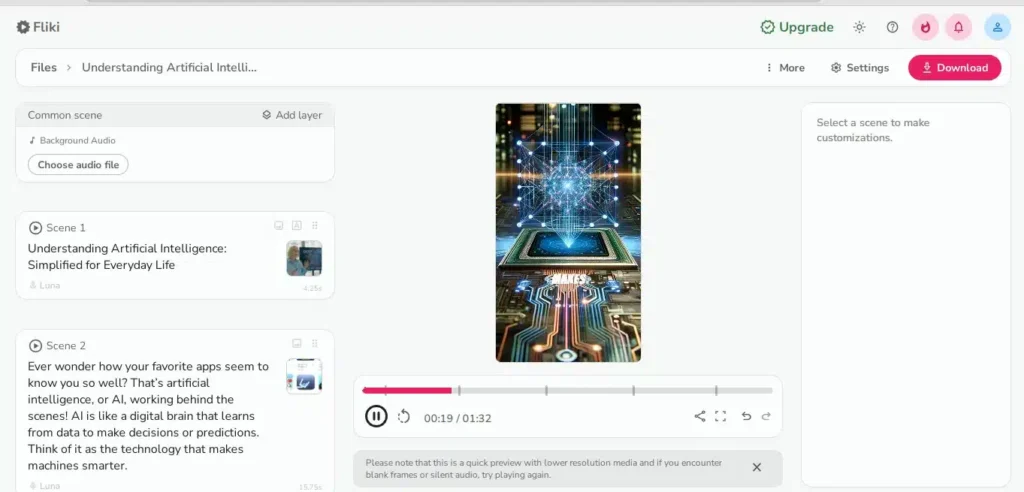Open notifications bell icon
The height and width of the screenshot is (492, 1024).
coord(959,27)
